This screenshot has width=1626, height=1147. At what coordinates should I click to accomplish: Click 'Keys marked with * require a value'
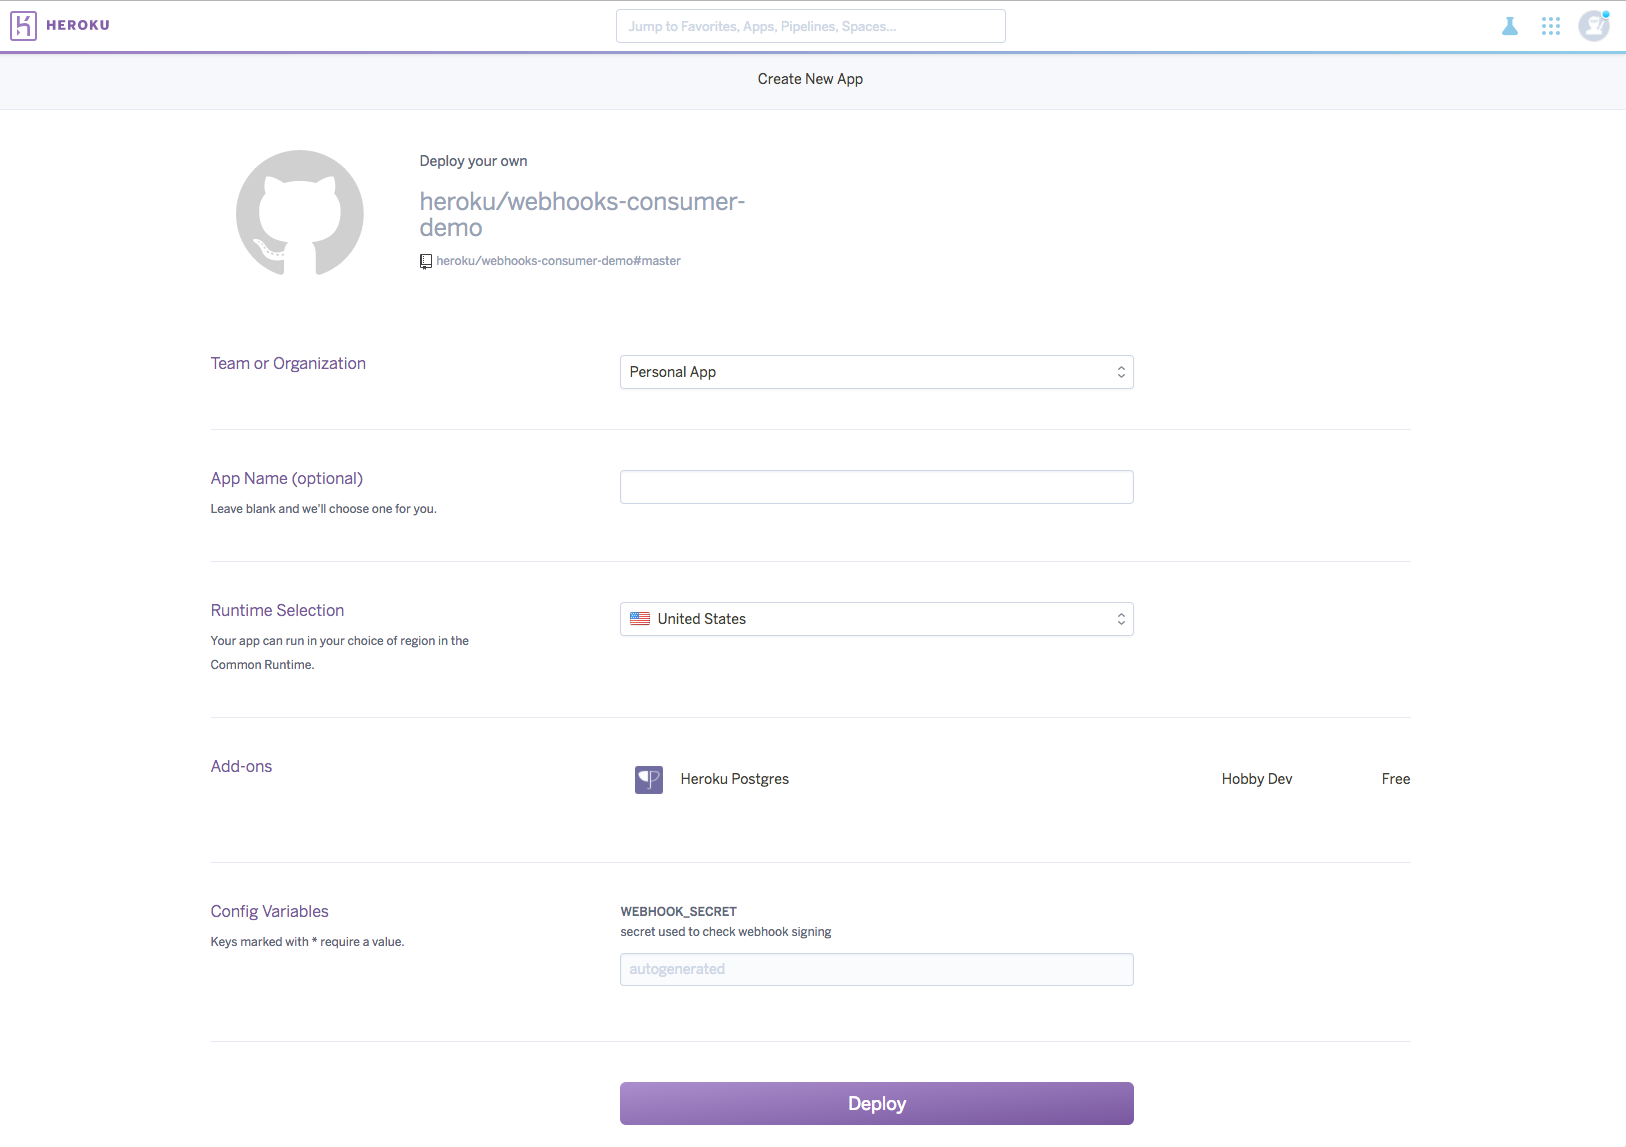point(307,942)
